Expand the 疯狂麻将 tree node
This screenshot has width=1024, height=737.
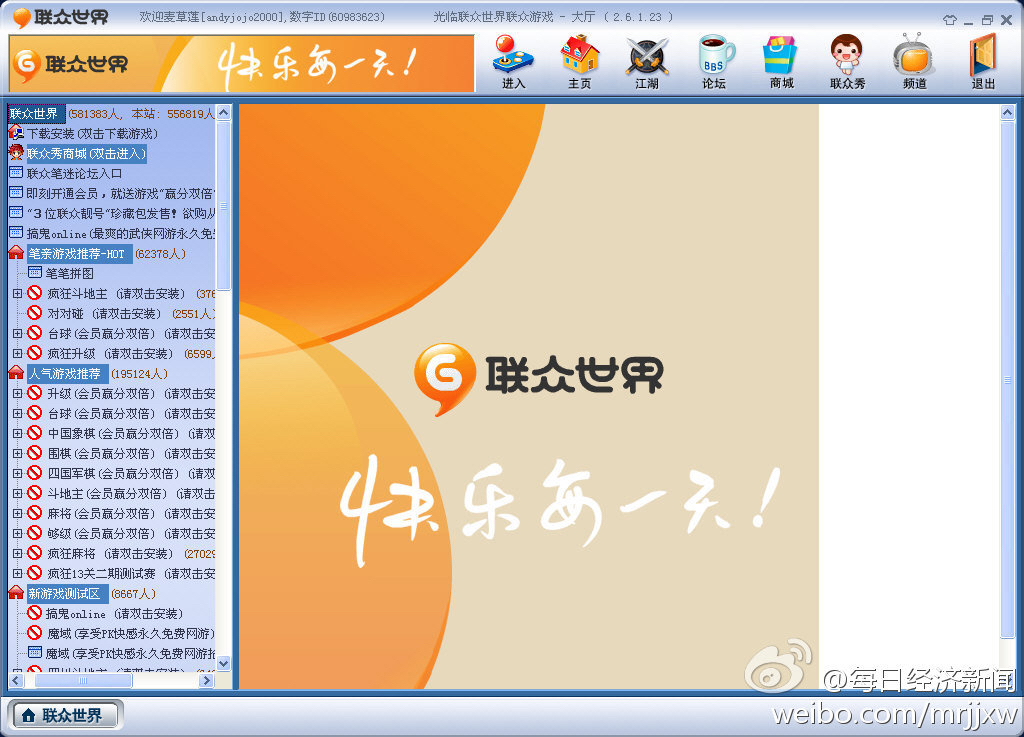(x=18, y=554)
